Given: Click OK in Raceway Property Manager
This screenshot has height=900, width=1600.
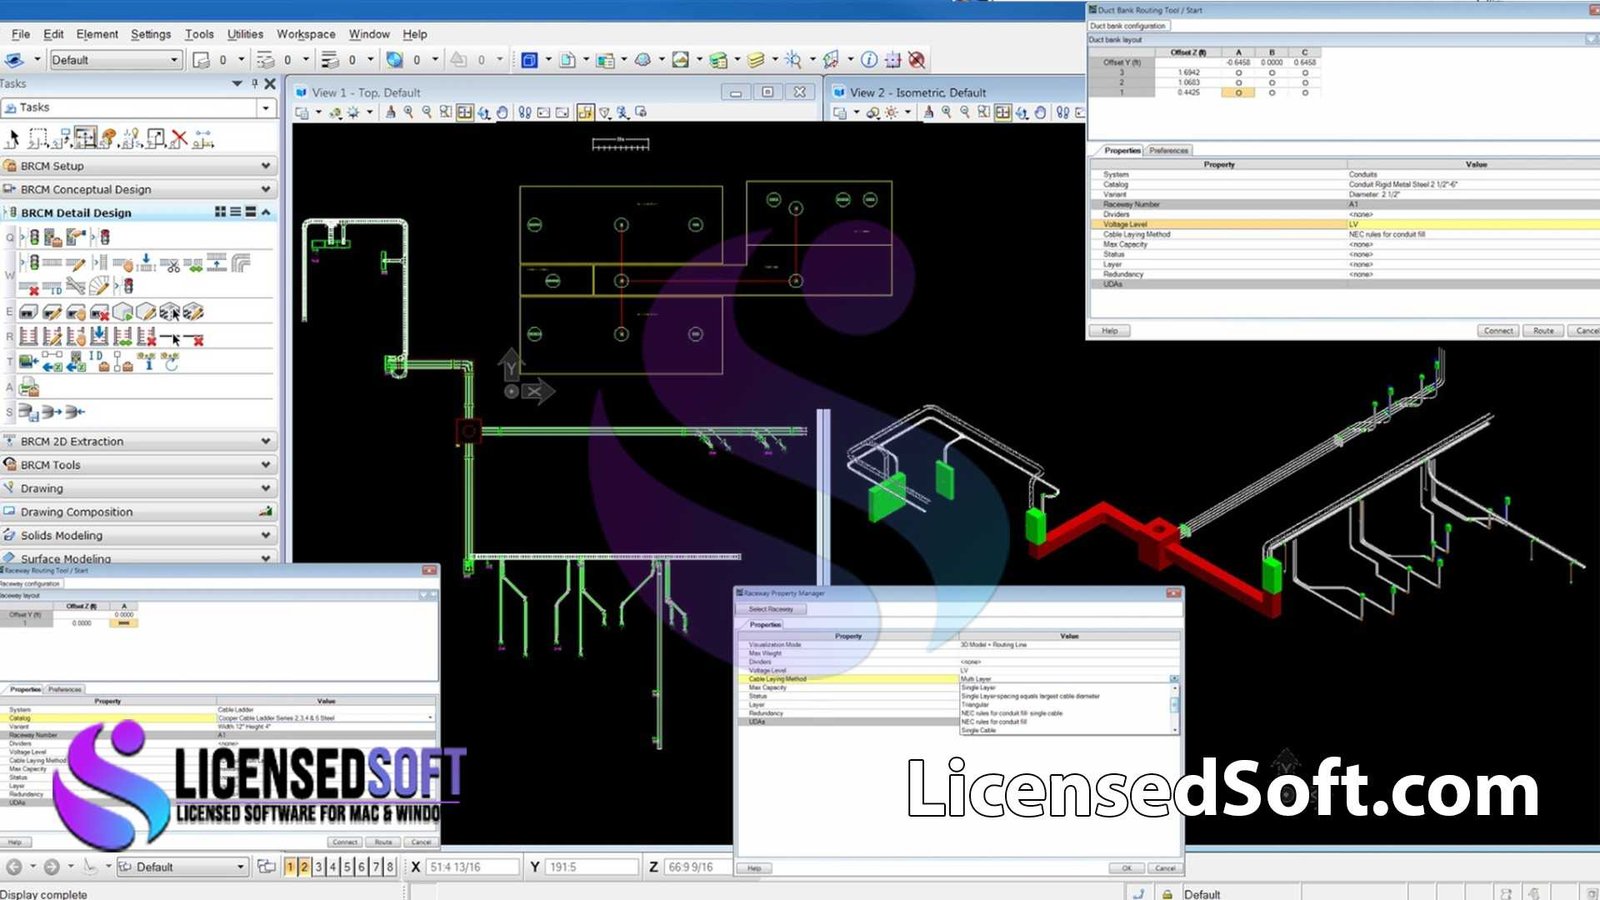Looking at the screenshot, I should 1126,868.
